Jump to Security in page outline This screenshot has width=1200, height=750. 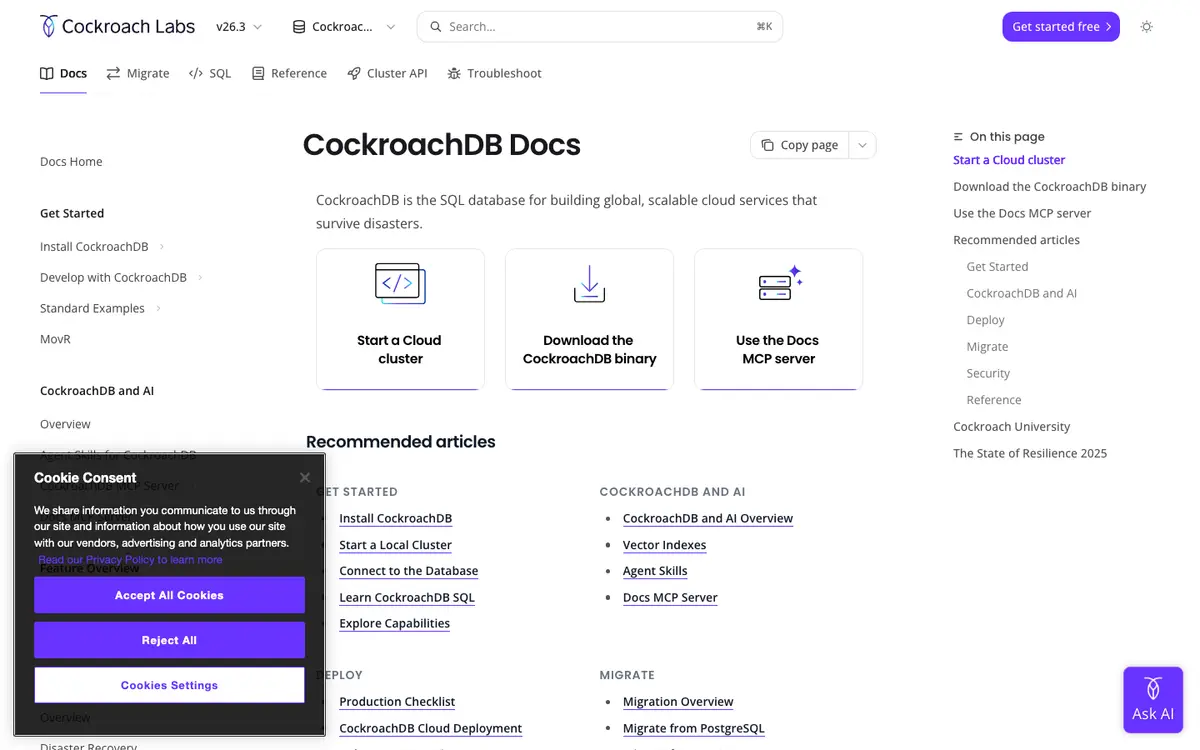pyautogui.click(x=988, y=373)
